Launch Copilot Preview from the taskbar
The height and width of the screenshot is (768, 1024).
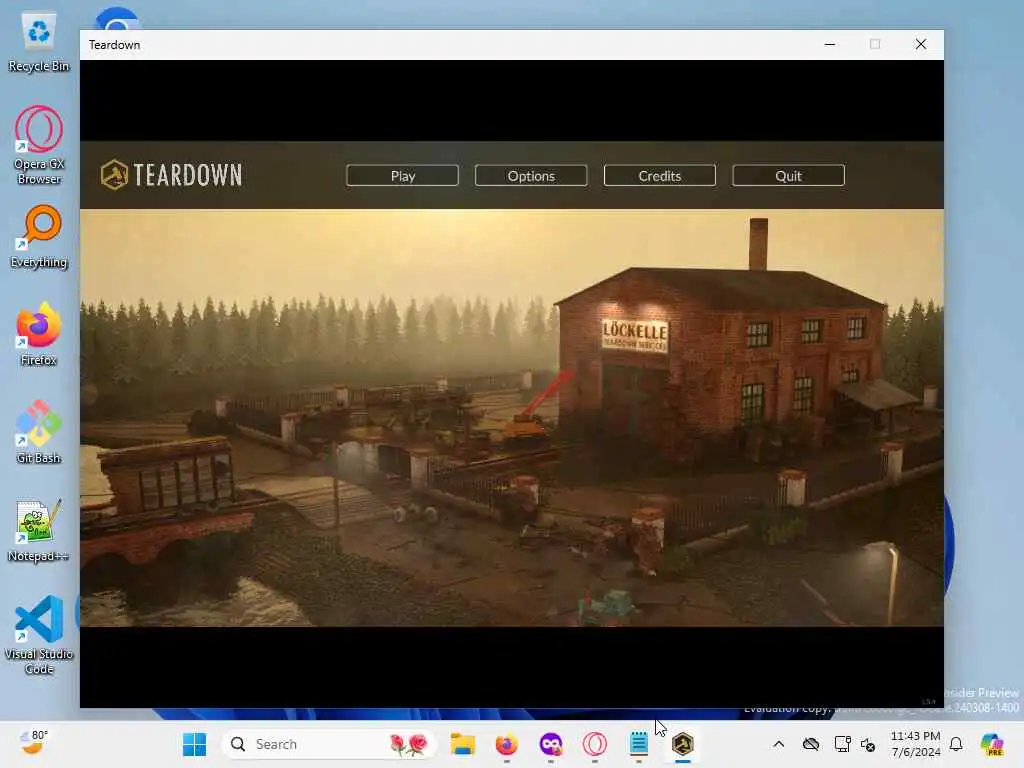coord(992,744)
